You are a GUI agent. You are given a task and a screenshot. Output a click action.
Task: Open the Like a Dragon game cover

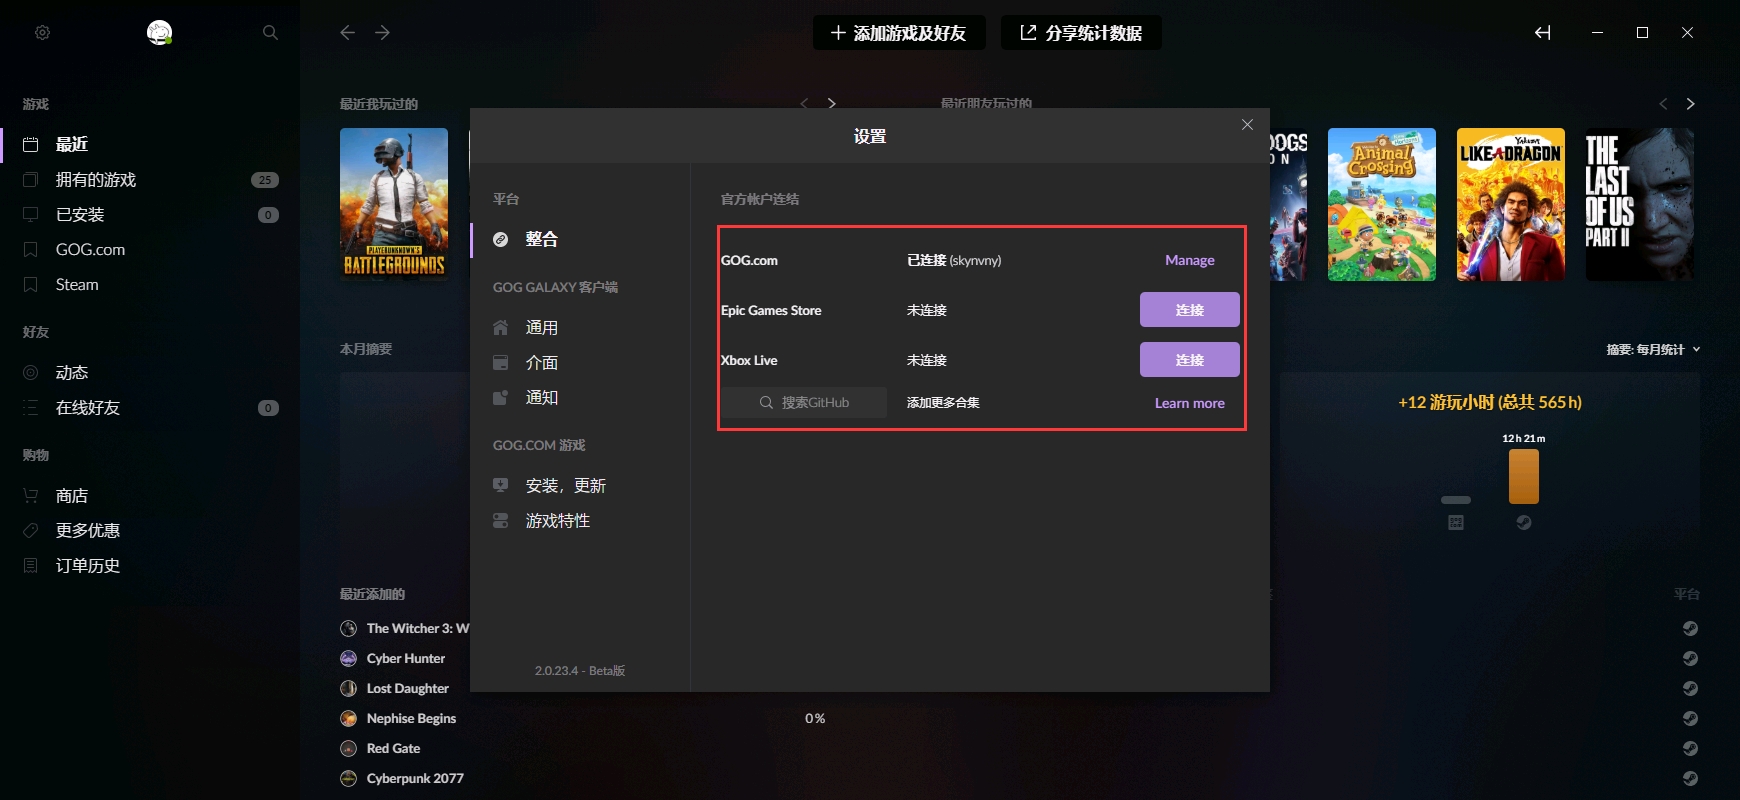coord(1511,204)
